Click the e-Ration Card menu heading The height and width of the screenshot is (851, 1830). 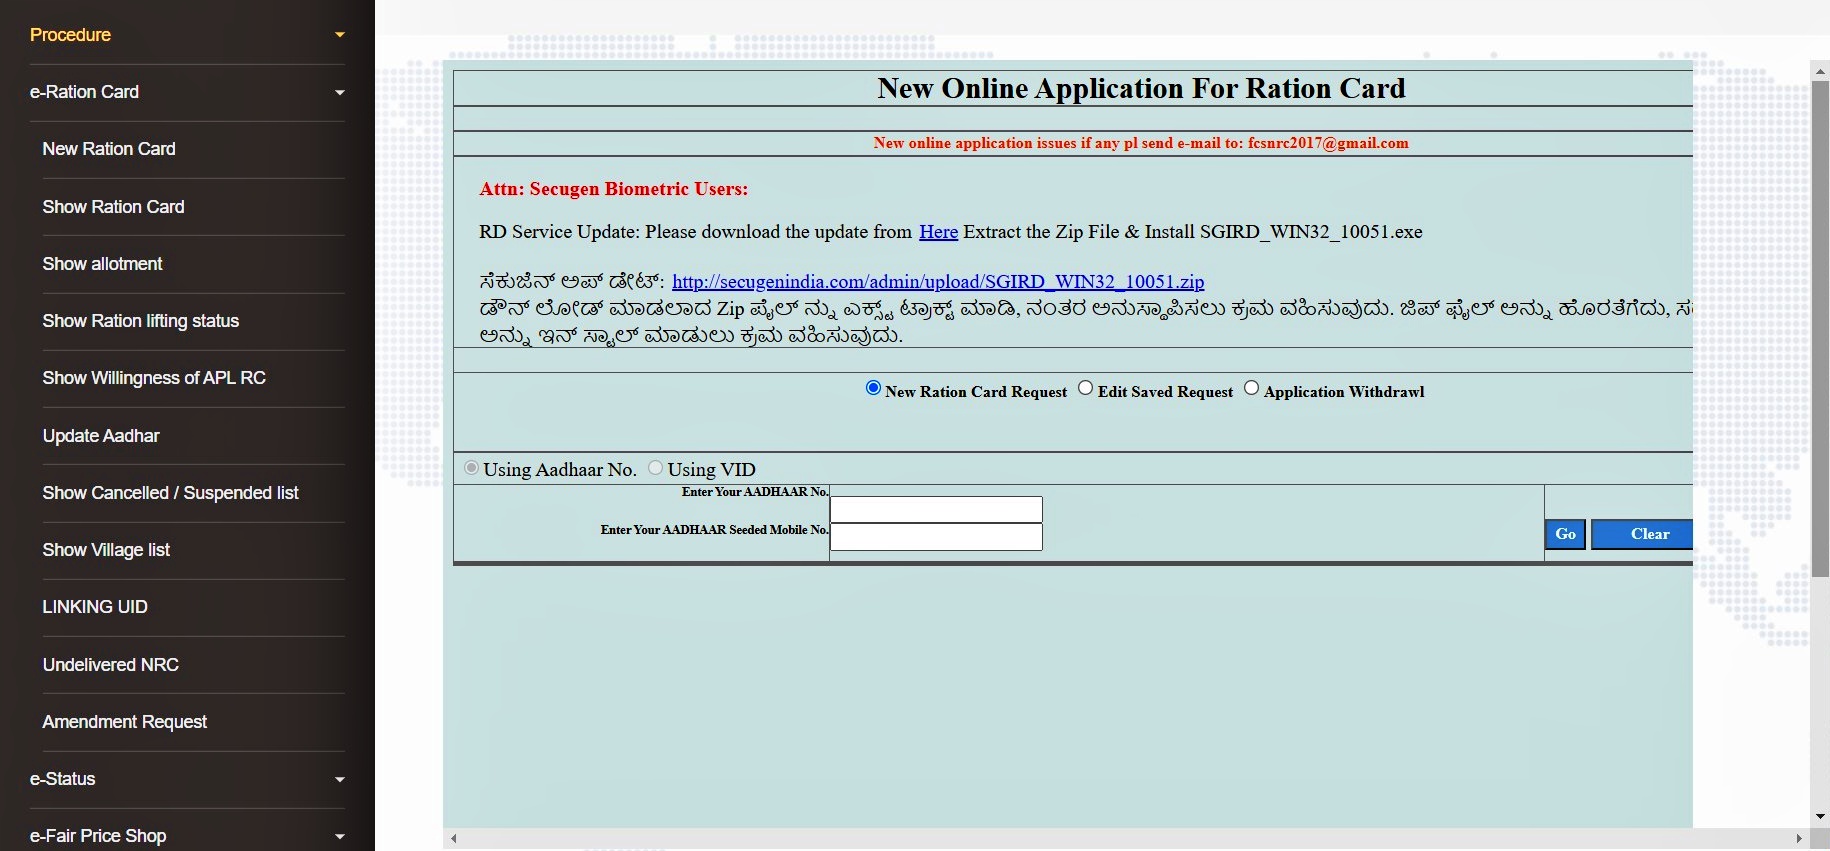click(x=84, y=92)
